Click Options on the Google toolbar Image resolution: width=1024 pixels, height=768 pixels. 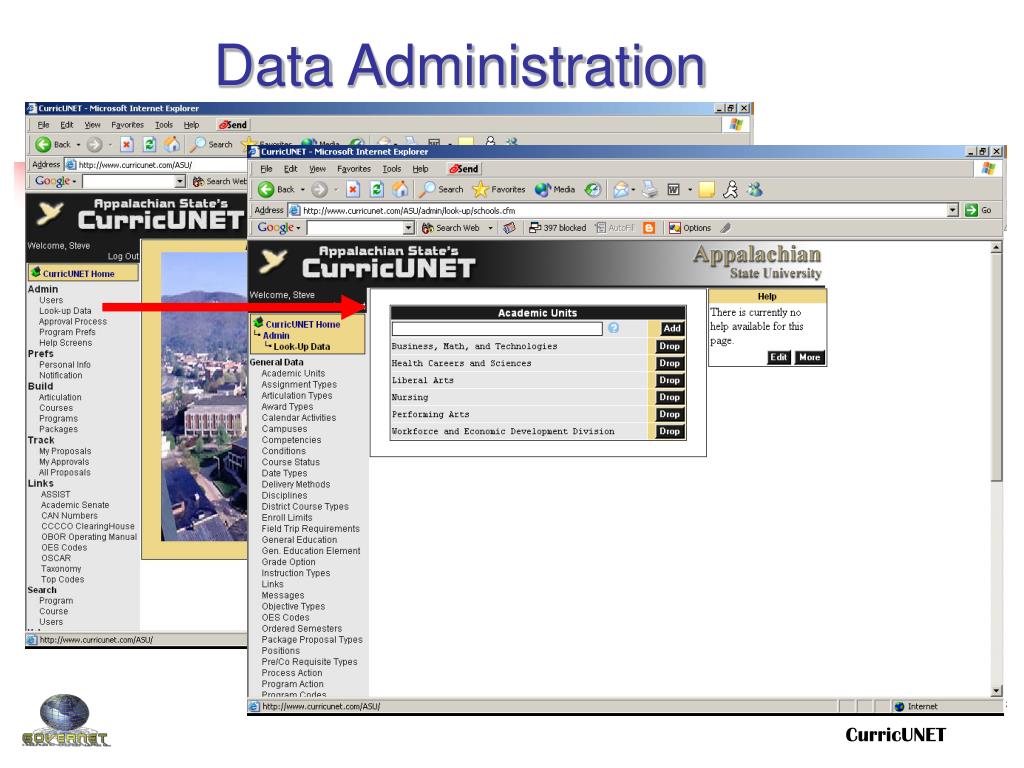click(690, 228)
